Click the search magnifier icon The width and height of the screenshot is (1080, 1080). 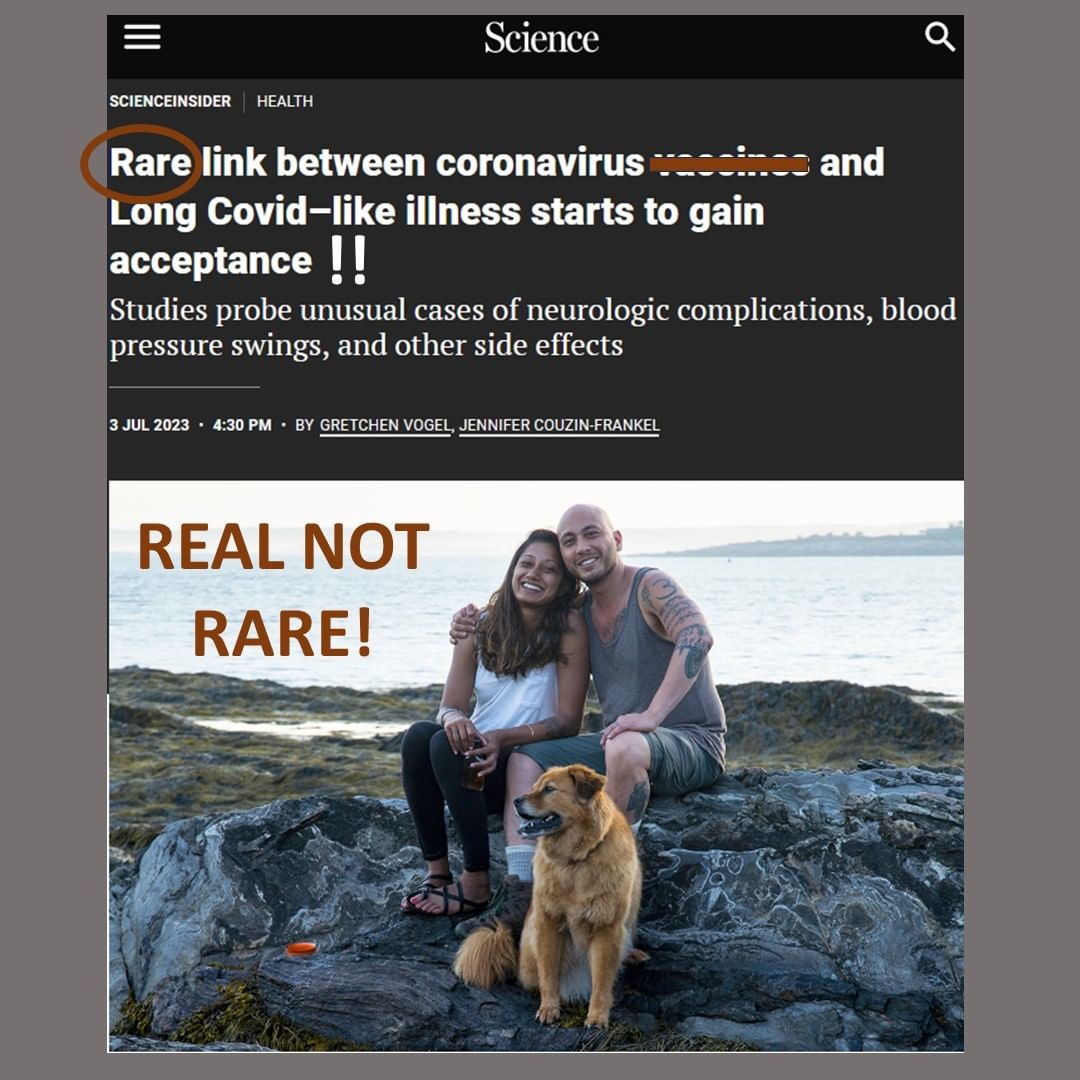[x=939, y=37]
